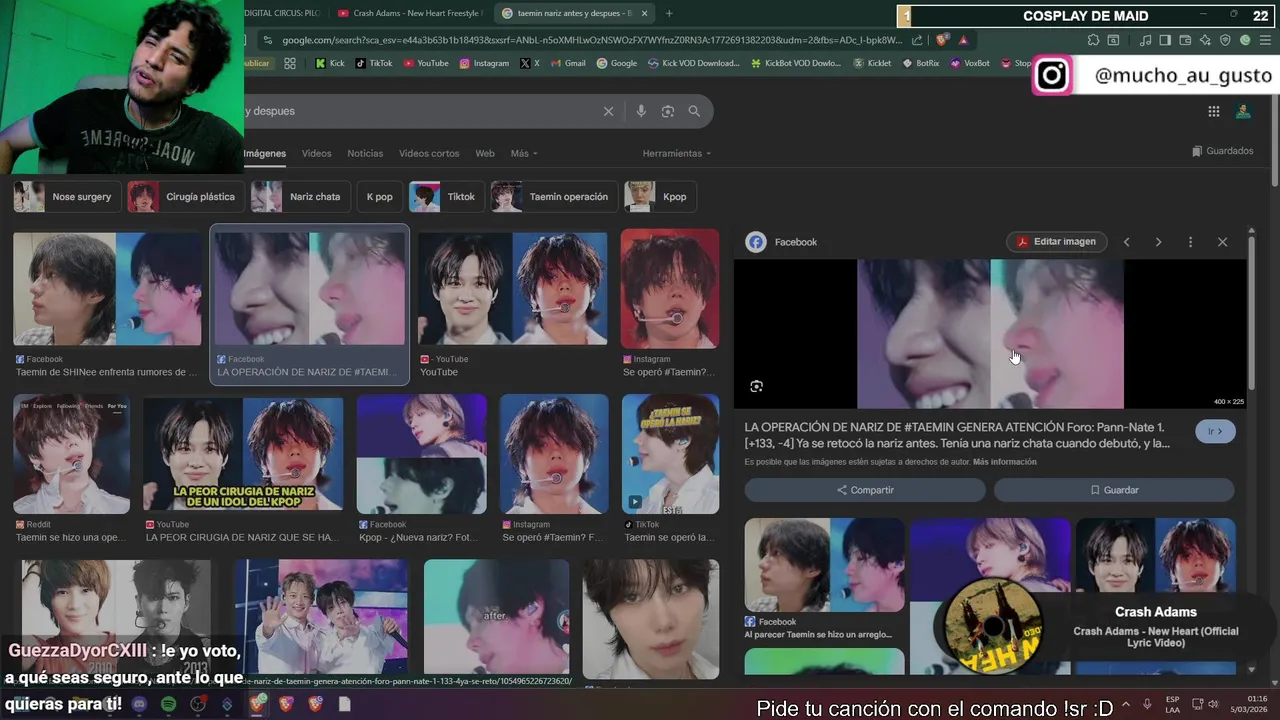
Task: Open Discord from the taskbar
Action: pos(139,704)
